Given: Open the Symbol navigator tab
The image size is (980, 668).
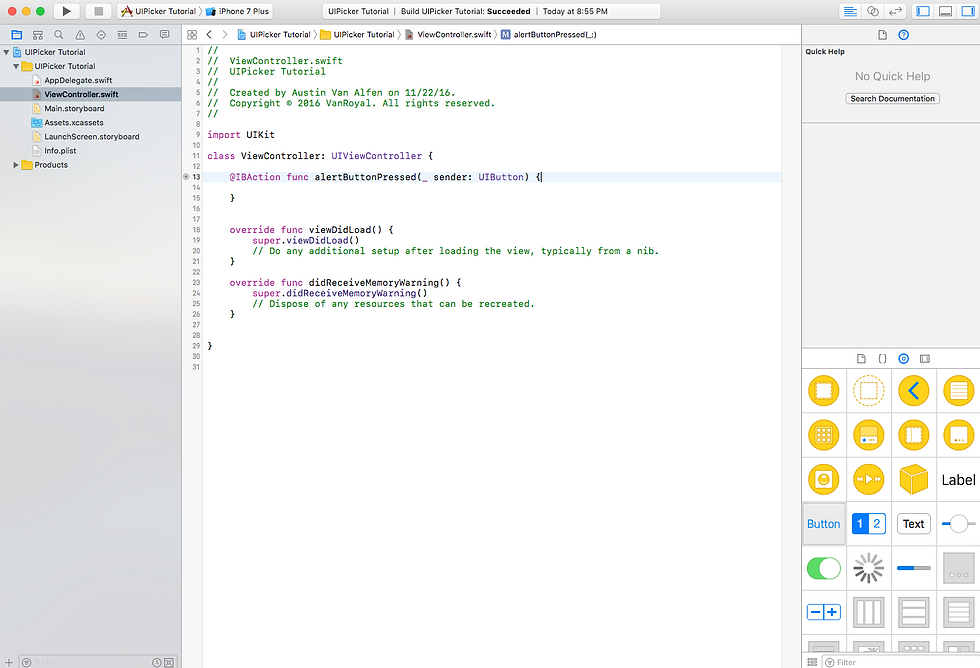Looking at the screenshot, I should pos(38,35).
